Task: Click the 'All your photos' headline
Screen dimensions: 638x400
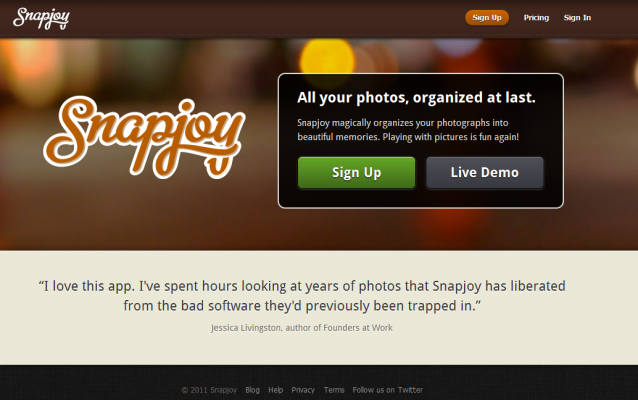Action: point(416,98)
